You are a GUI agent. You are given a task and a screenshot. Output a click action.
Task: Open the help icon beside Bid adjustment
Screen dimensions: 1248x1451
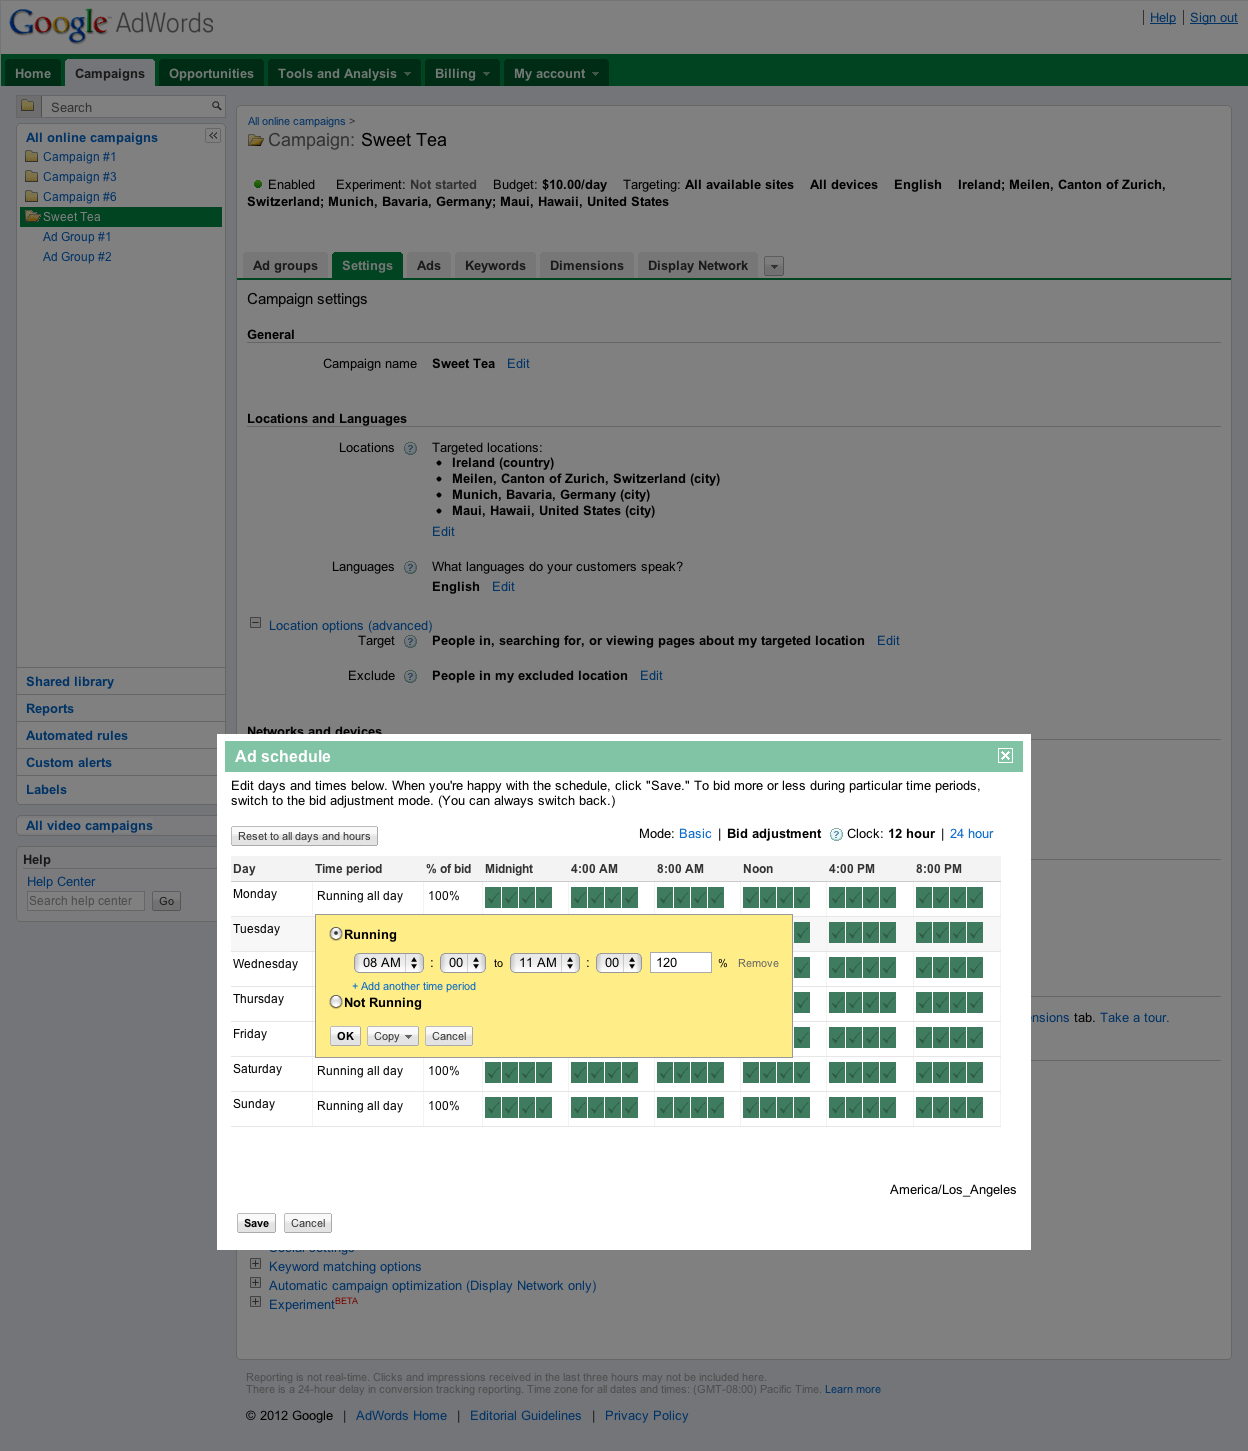(x=836, y=834)
